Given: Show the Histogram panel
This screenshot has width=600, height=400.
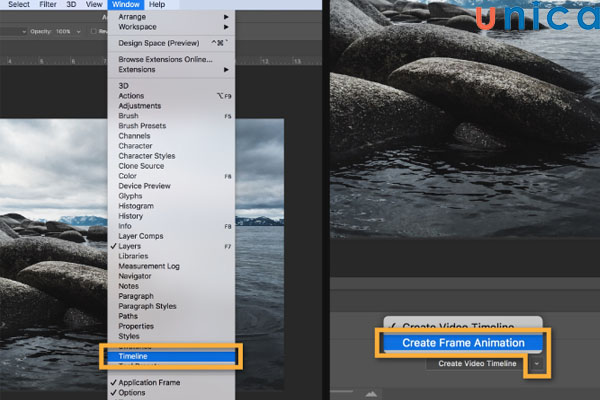Looking at the screenshot, I should tap(171, 206).
